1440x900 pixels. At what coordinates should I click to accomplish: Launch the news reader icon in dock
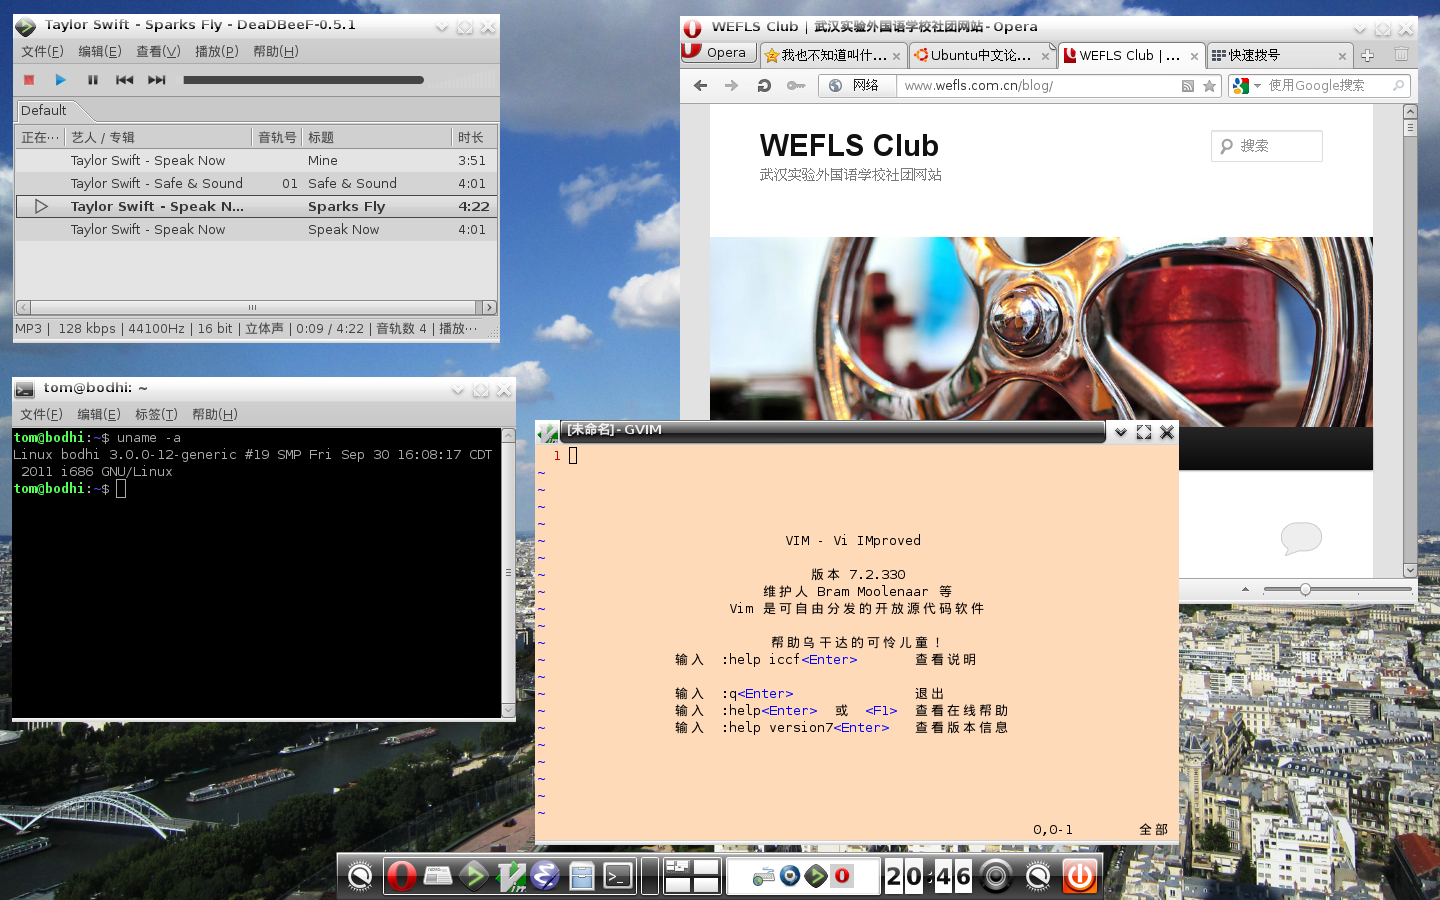[x=438, y=877]
